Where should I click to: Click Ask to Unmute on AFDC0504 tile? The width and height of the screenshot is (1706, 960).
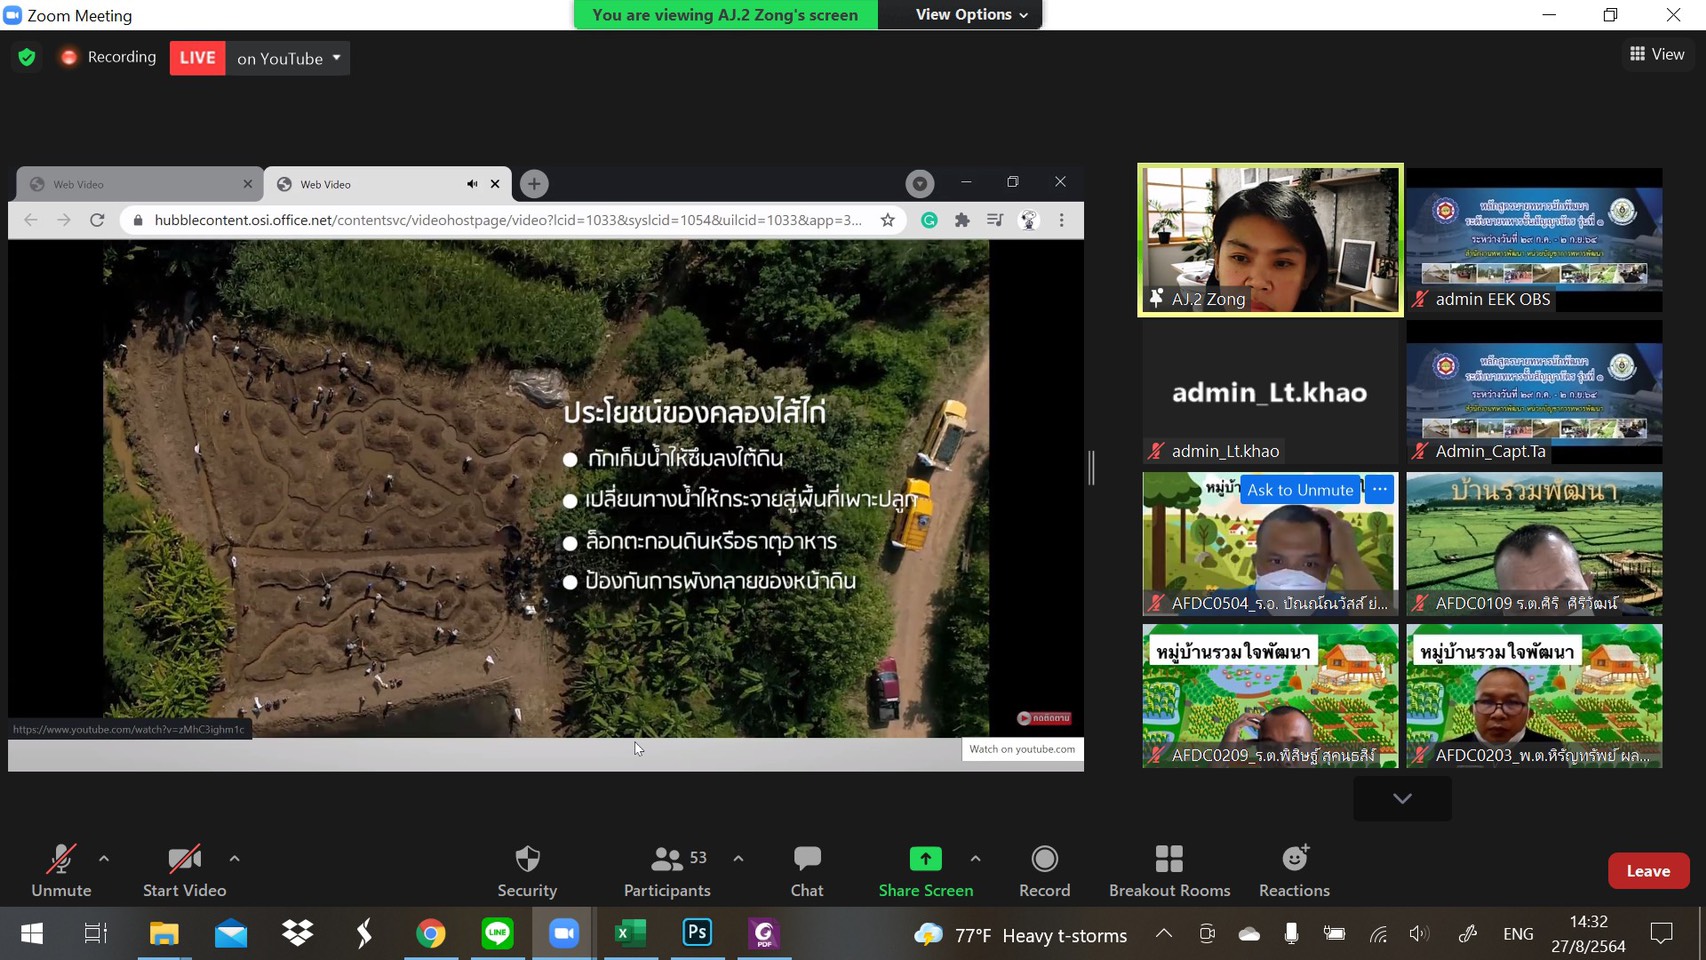pos(1299,490)
